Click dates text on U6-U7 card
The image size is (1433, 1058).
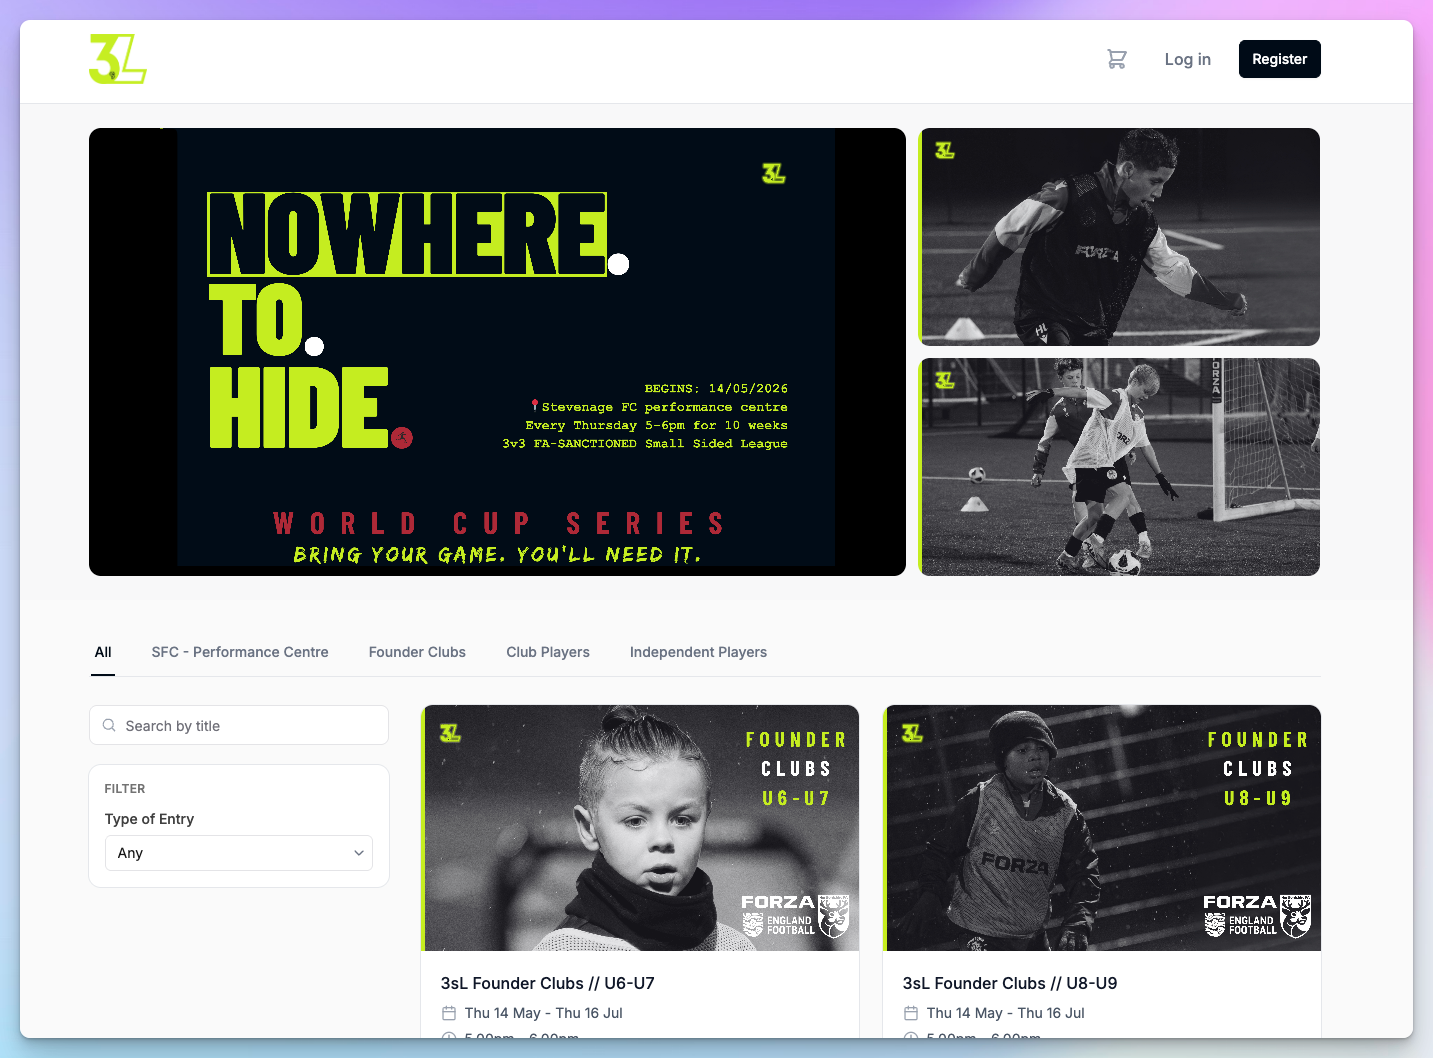tap(544, 1013)
